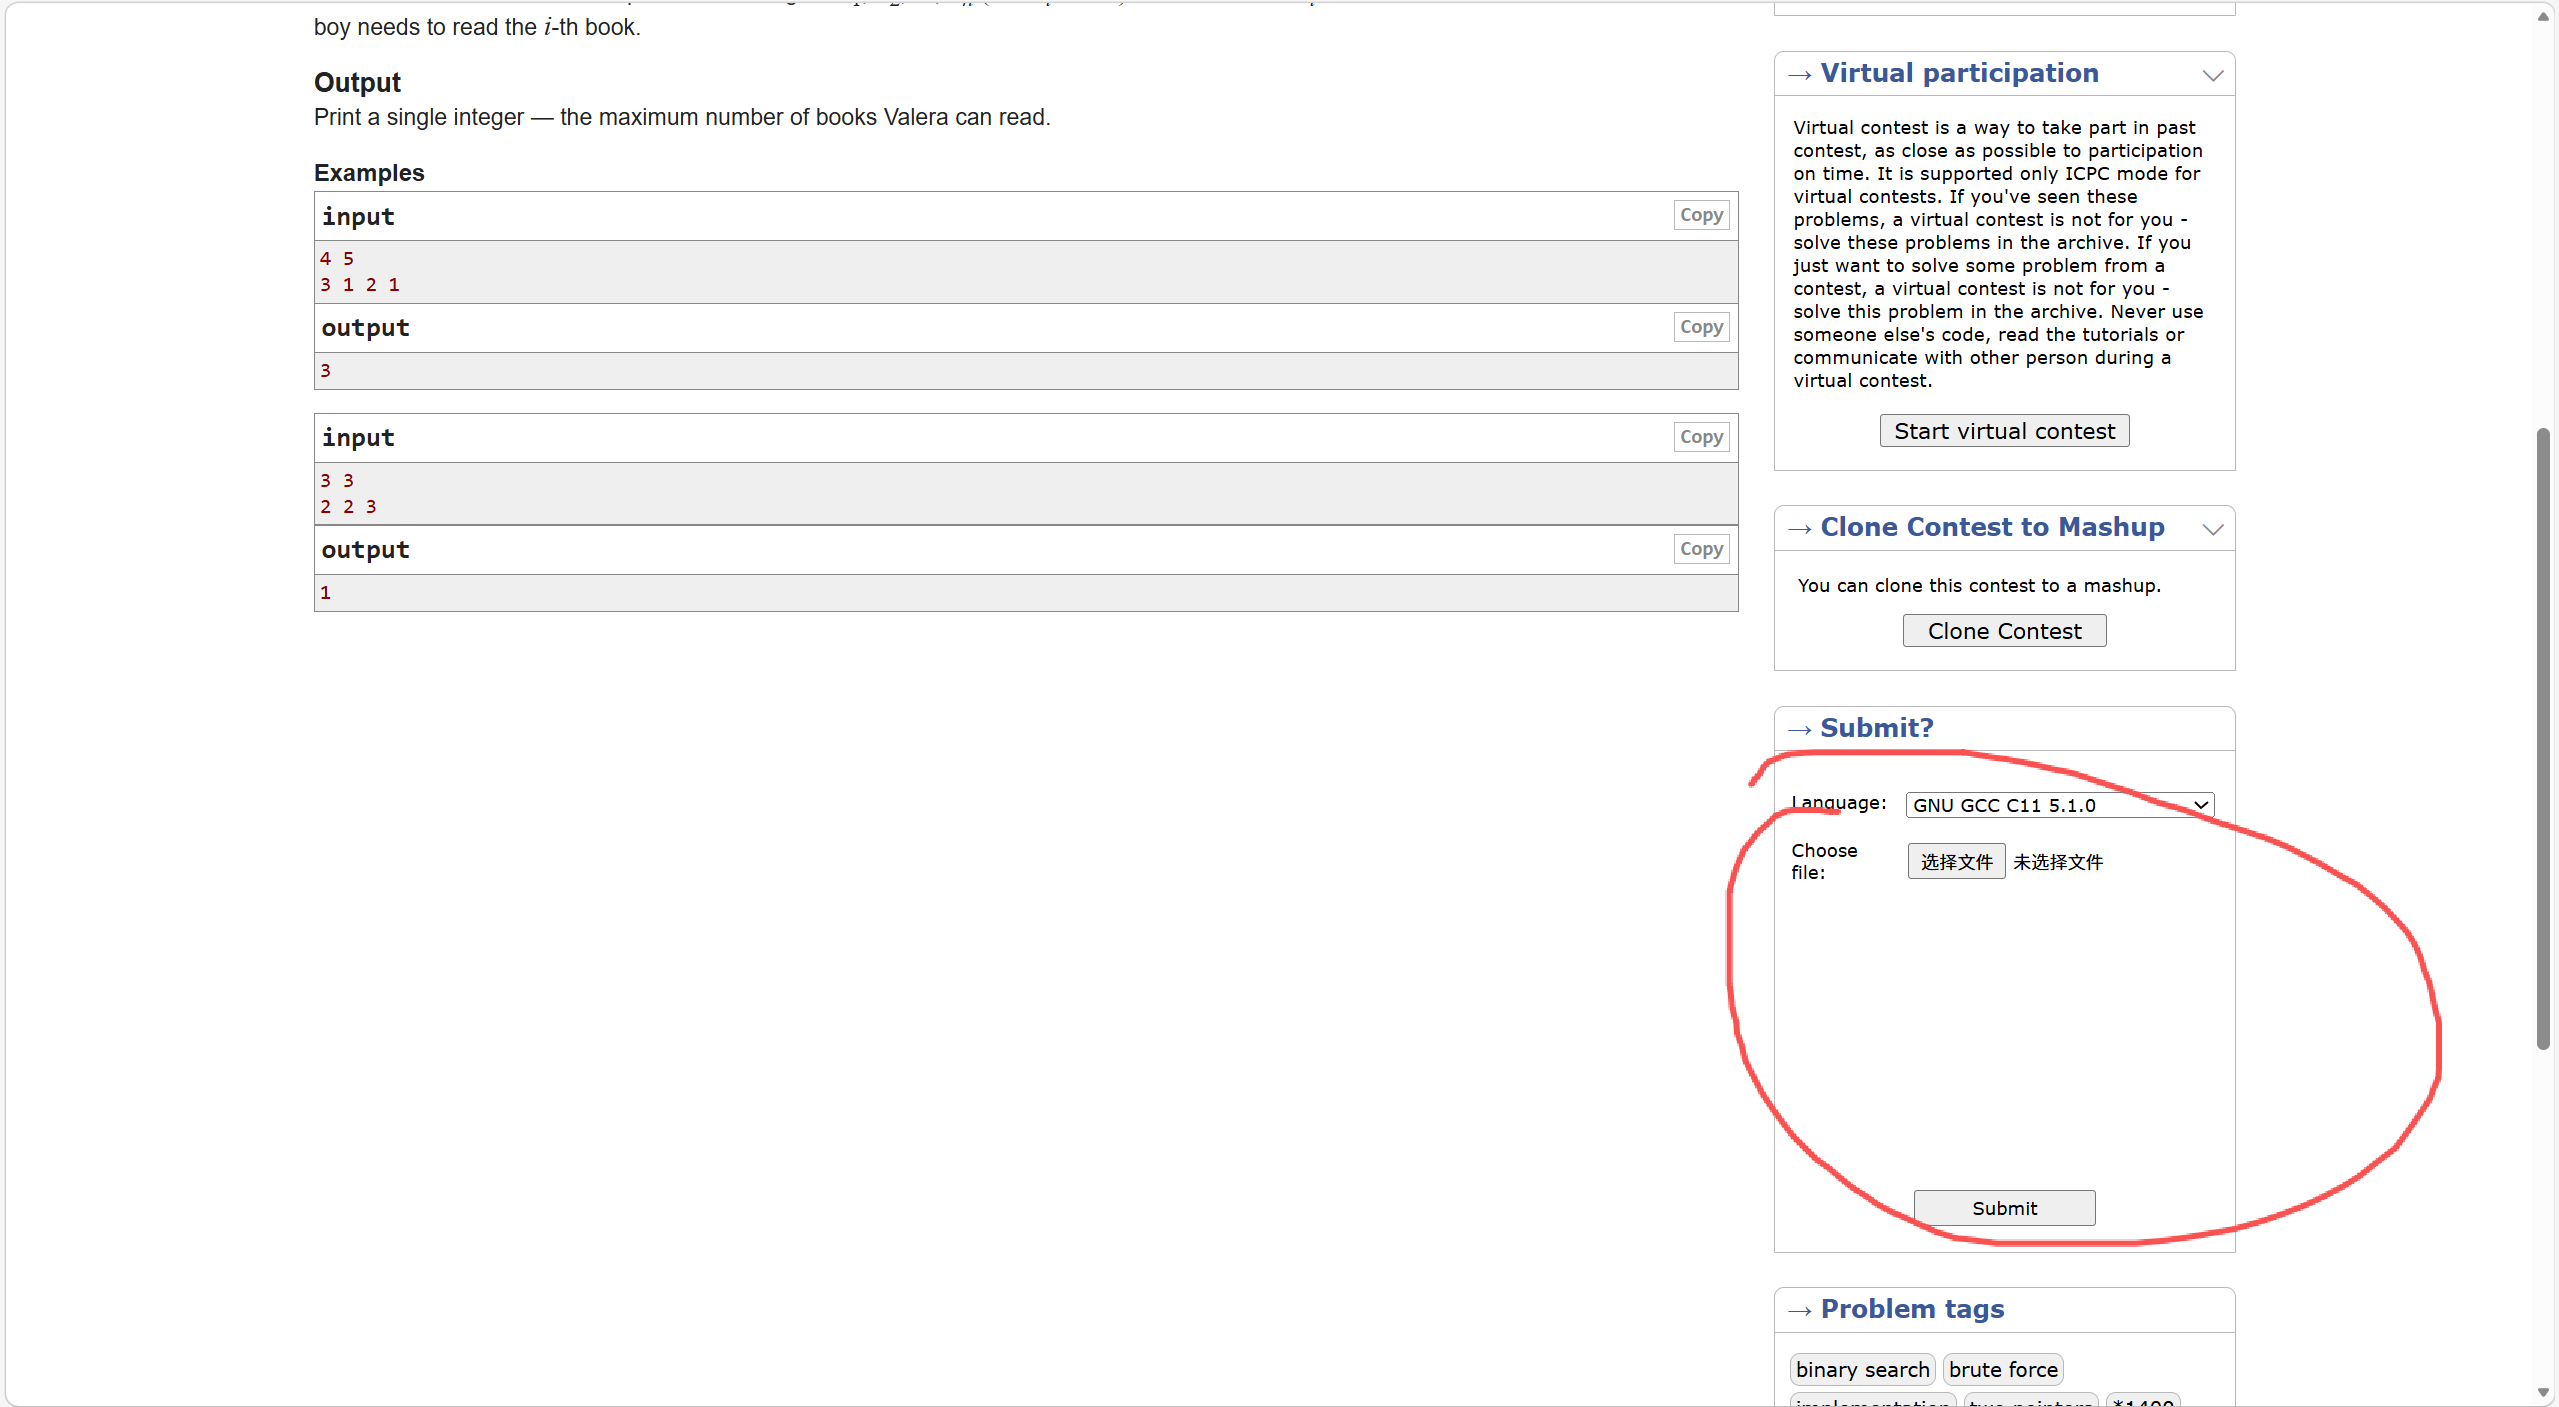Click the Submit? header arrow icon

click(1799, 731)
